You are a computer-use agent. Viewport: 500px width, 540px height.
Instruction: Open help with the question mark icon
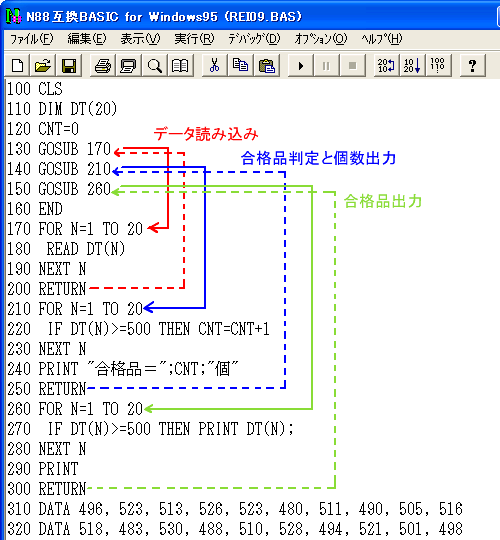[472, 65]
